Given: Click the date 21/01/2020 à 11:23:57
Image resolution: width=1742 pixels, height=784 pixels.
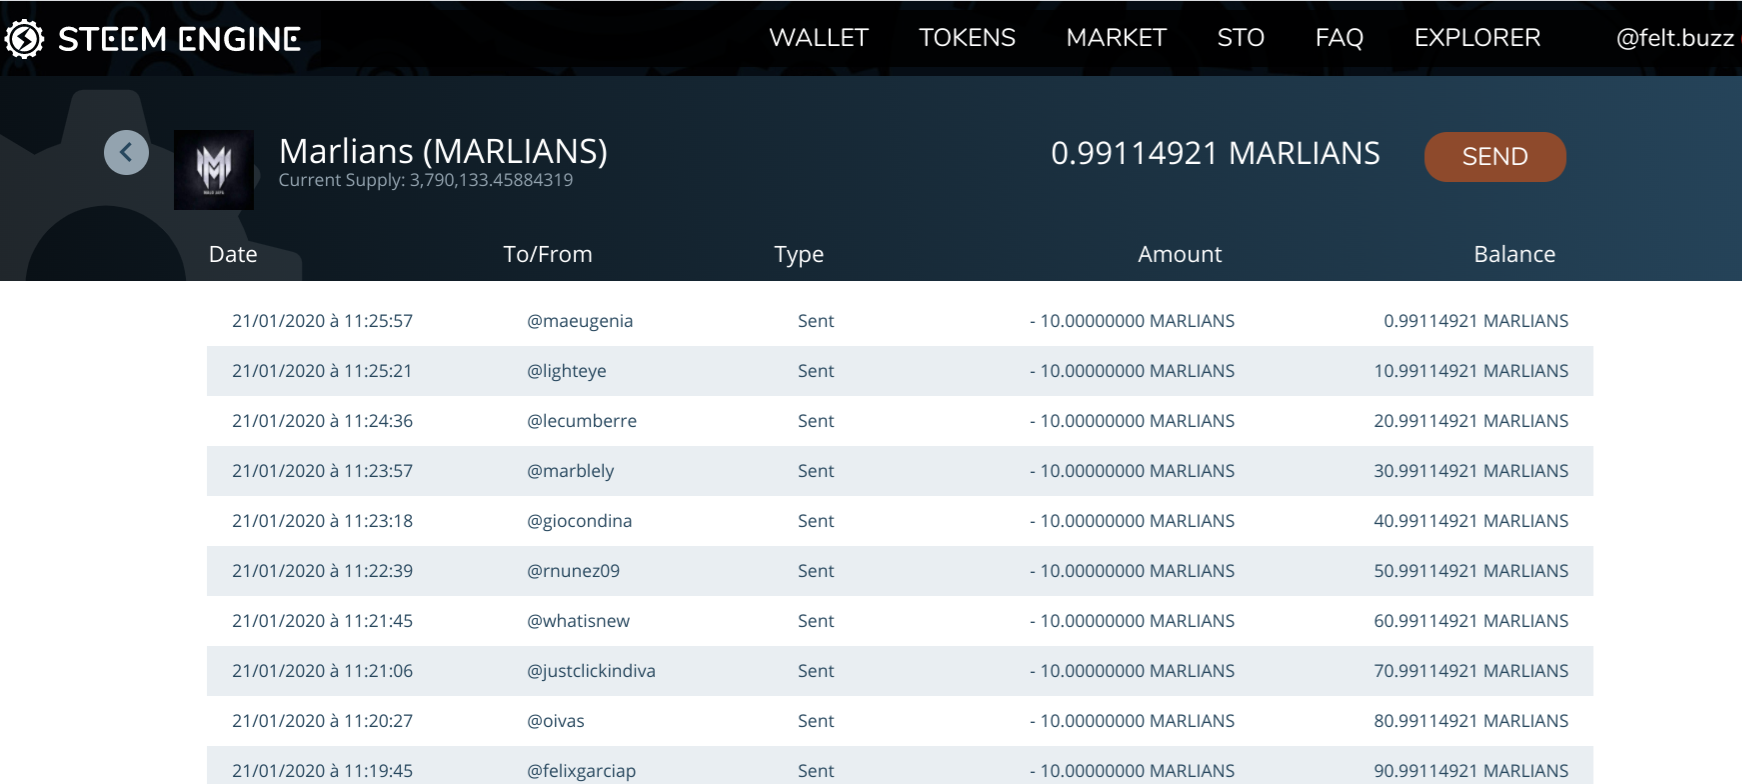Looking at the screenshot, I should pyautogui.click(x=323, y=471).
